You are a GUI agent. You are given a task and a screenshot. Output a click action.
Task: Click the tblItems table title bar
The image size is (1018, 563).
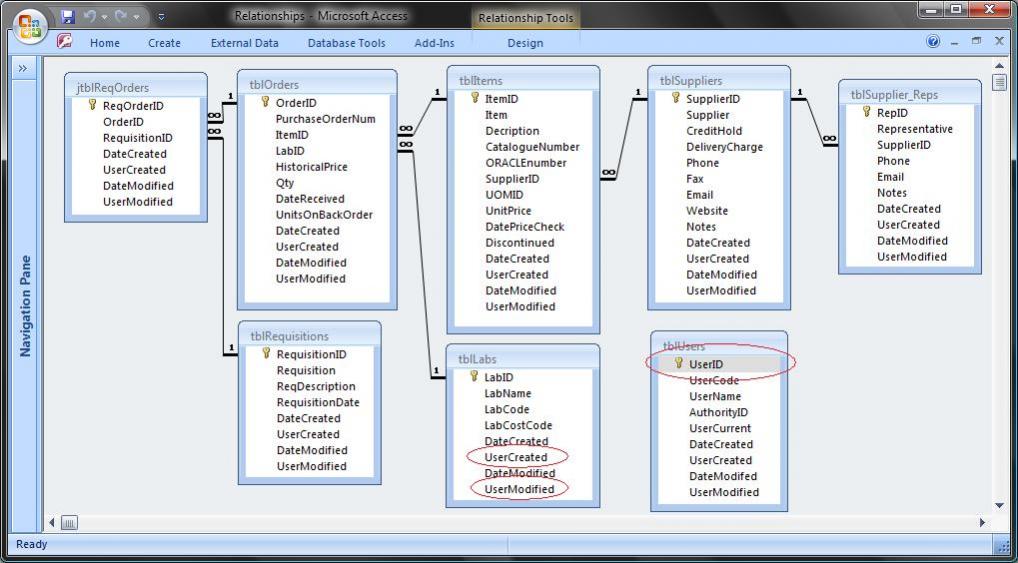tap(523, 81)
